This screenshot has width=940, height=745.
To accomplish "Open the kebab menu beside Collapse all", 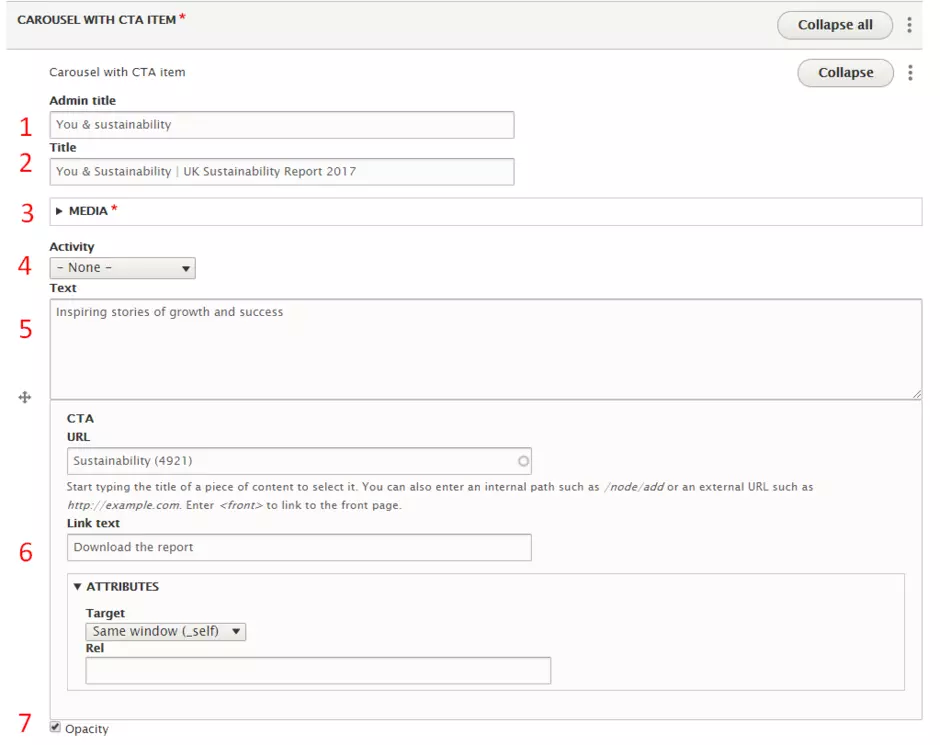I will coord(910,25).
